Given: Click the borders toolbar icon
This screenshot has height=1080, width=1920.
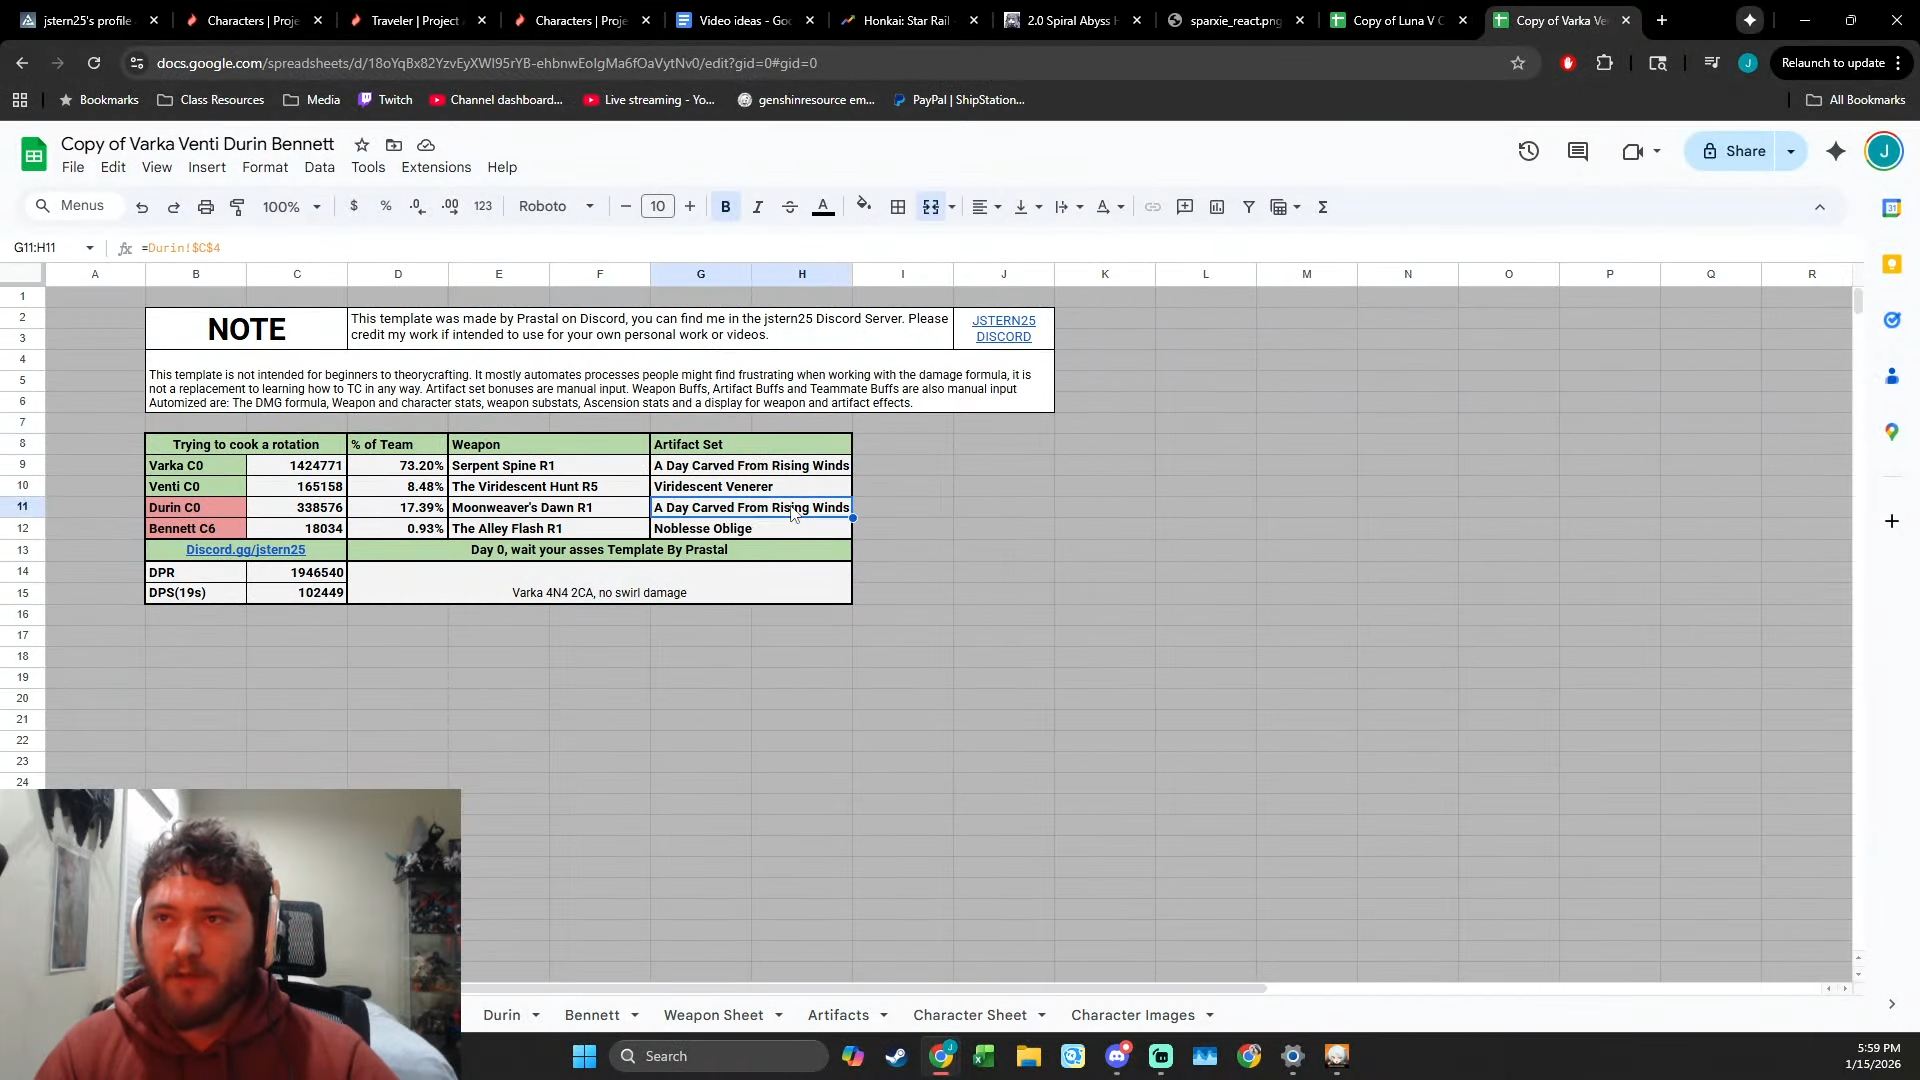Looking at the screenshot, I should 898,207.
